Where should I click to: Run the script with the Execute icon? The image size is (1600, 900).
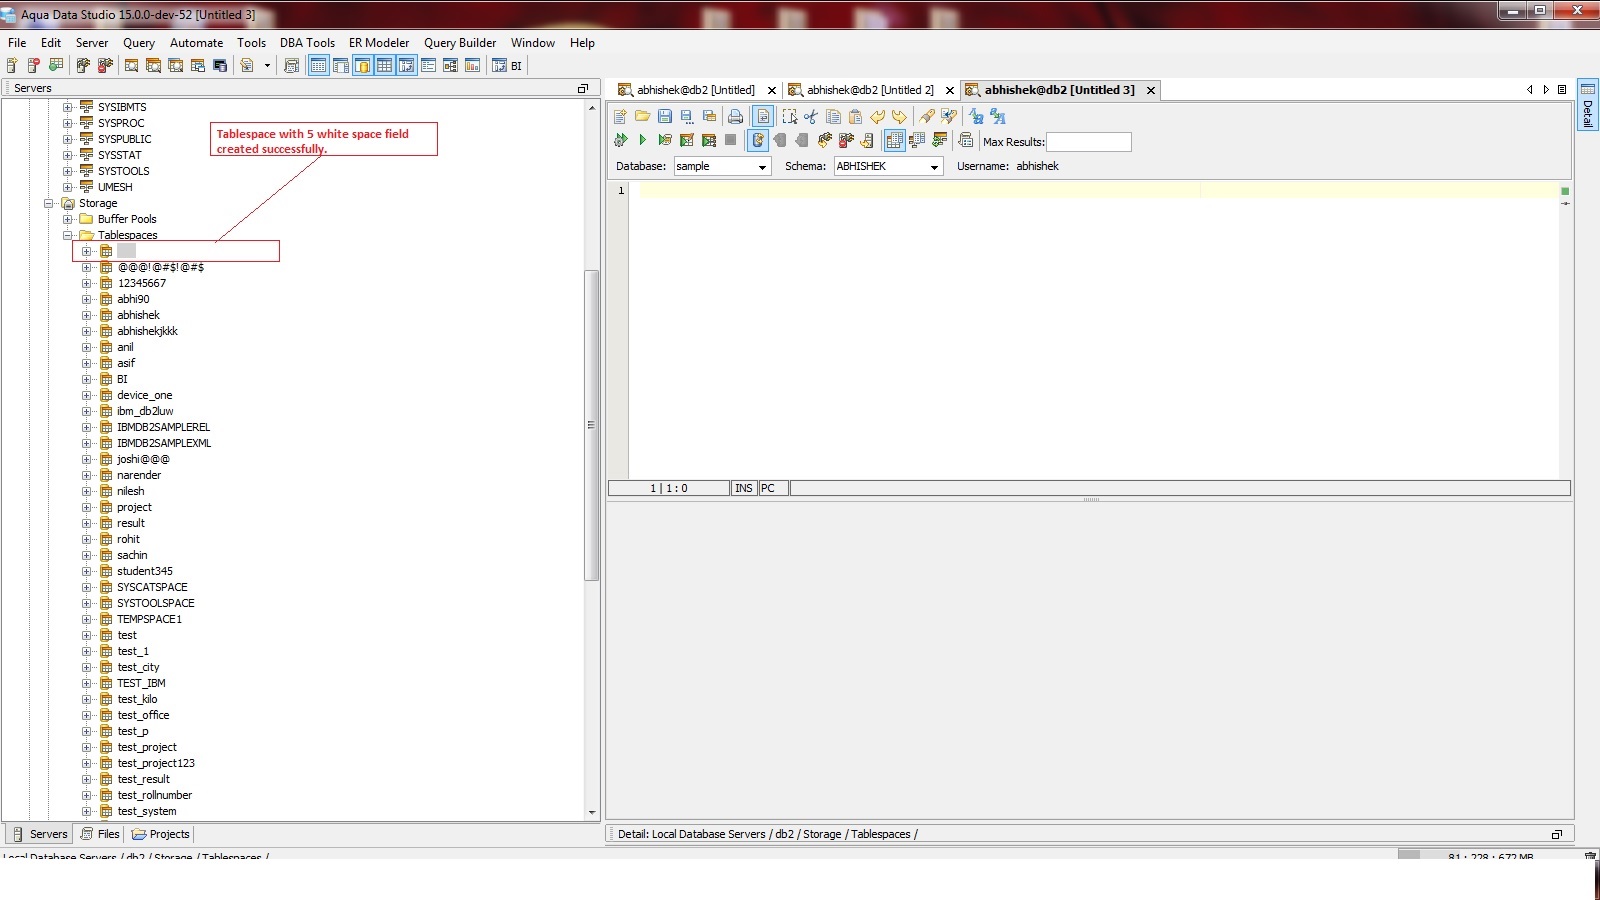pyautogui.click(x=620, y=141)
